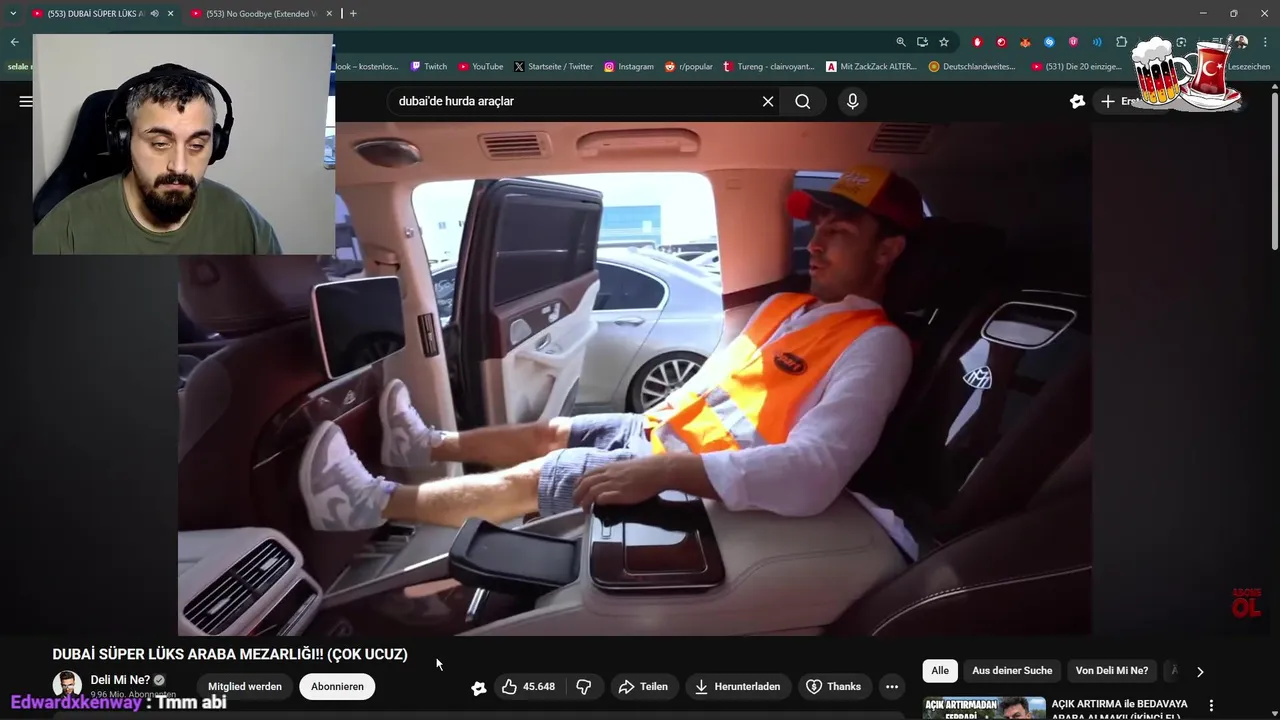Start voice search with microphone icon

point(852,101)
